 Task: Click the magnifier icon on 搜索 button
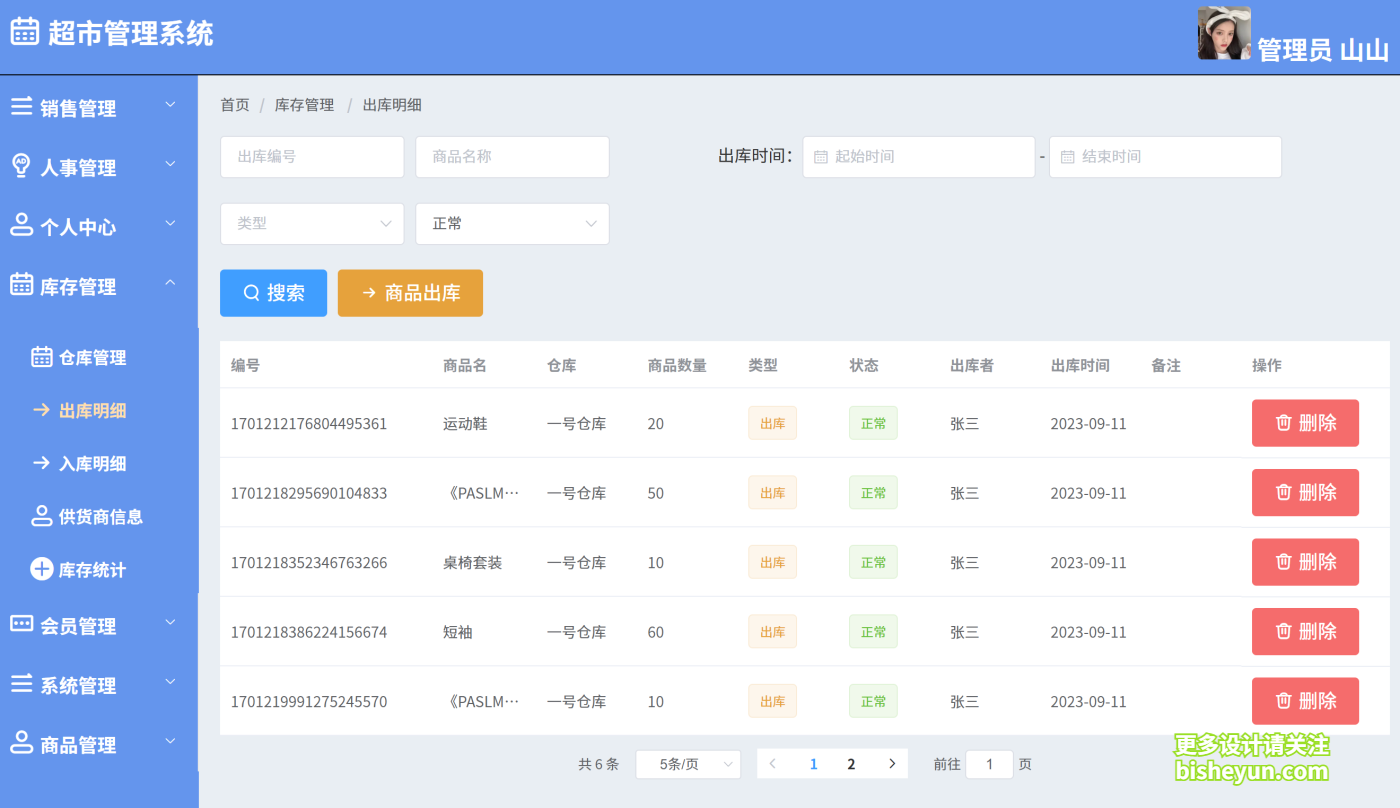pos(252,293)
